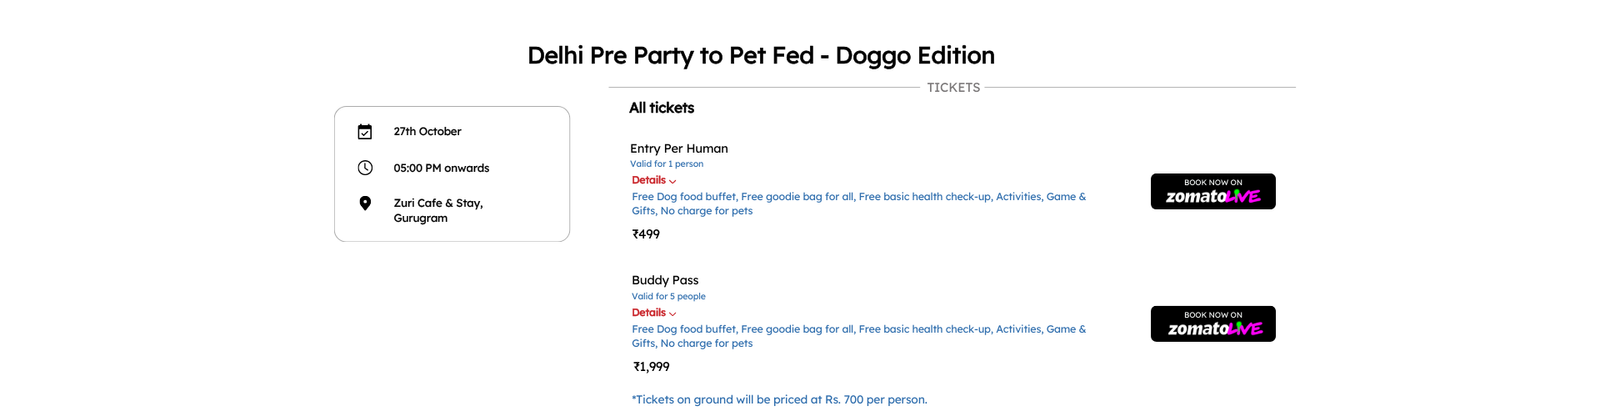Click the ₹499 price

click(646, 234)
